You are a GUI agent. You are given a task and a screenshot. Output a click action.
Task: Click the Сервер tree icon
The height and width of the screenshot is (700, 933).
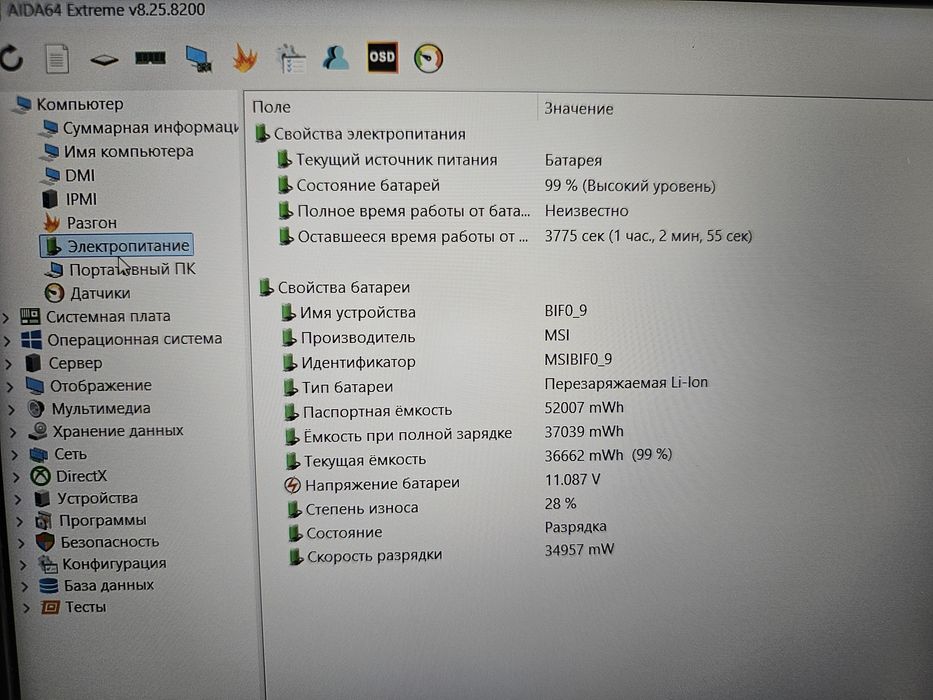click(x=33, y=362)
